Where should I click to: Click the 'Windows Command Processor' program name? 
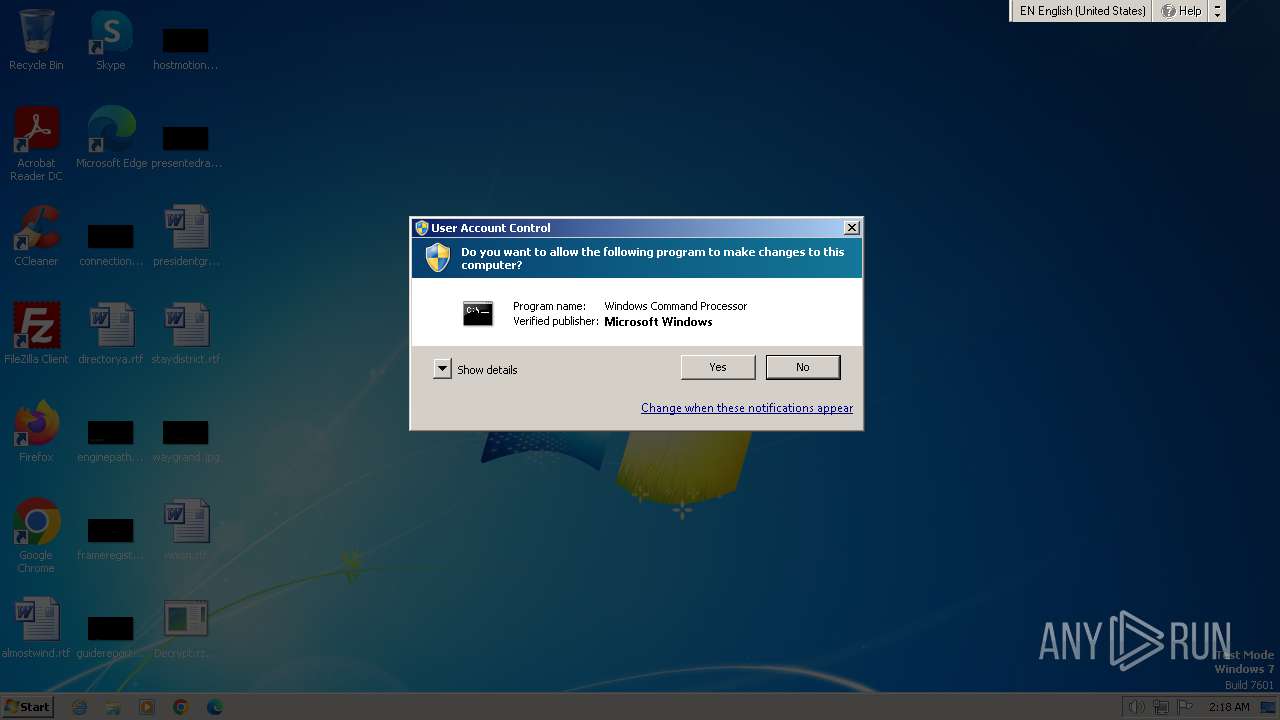pos(676,306)
